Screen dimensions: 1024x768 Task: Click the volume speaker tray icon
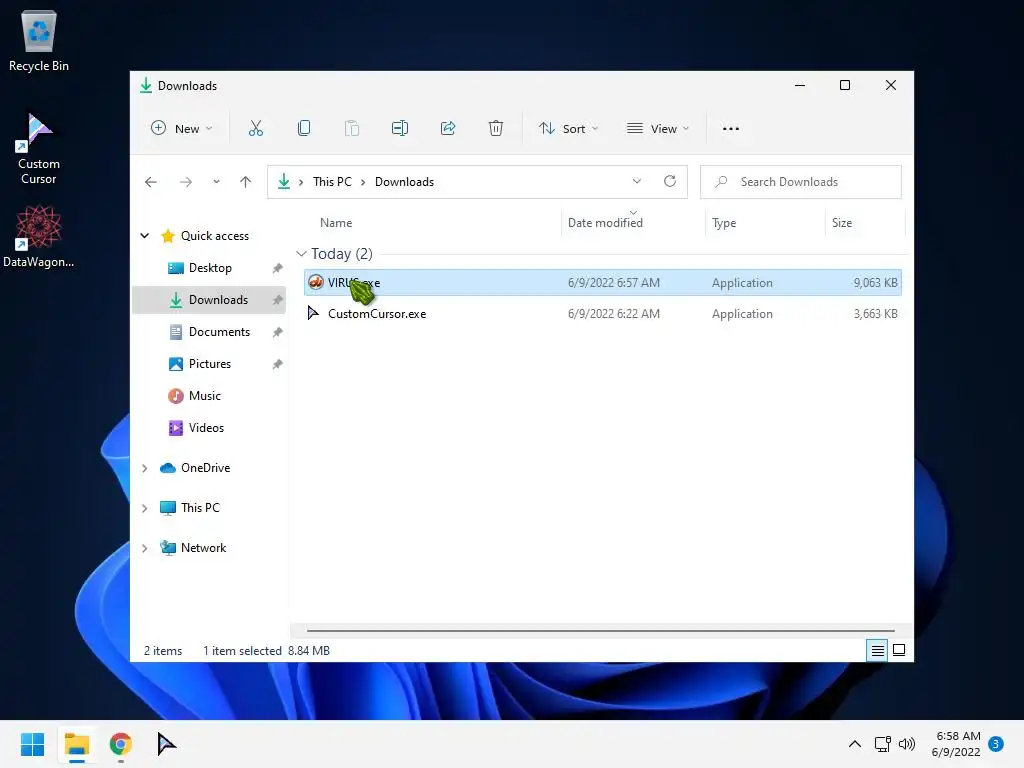tap(907, 744)
